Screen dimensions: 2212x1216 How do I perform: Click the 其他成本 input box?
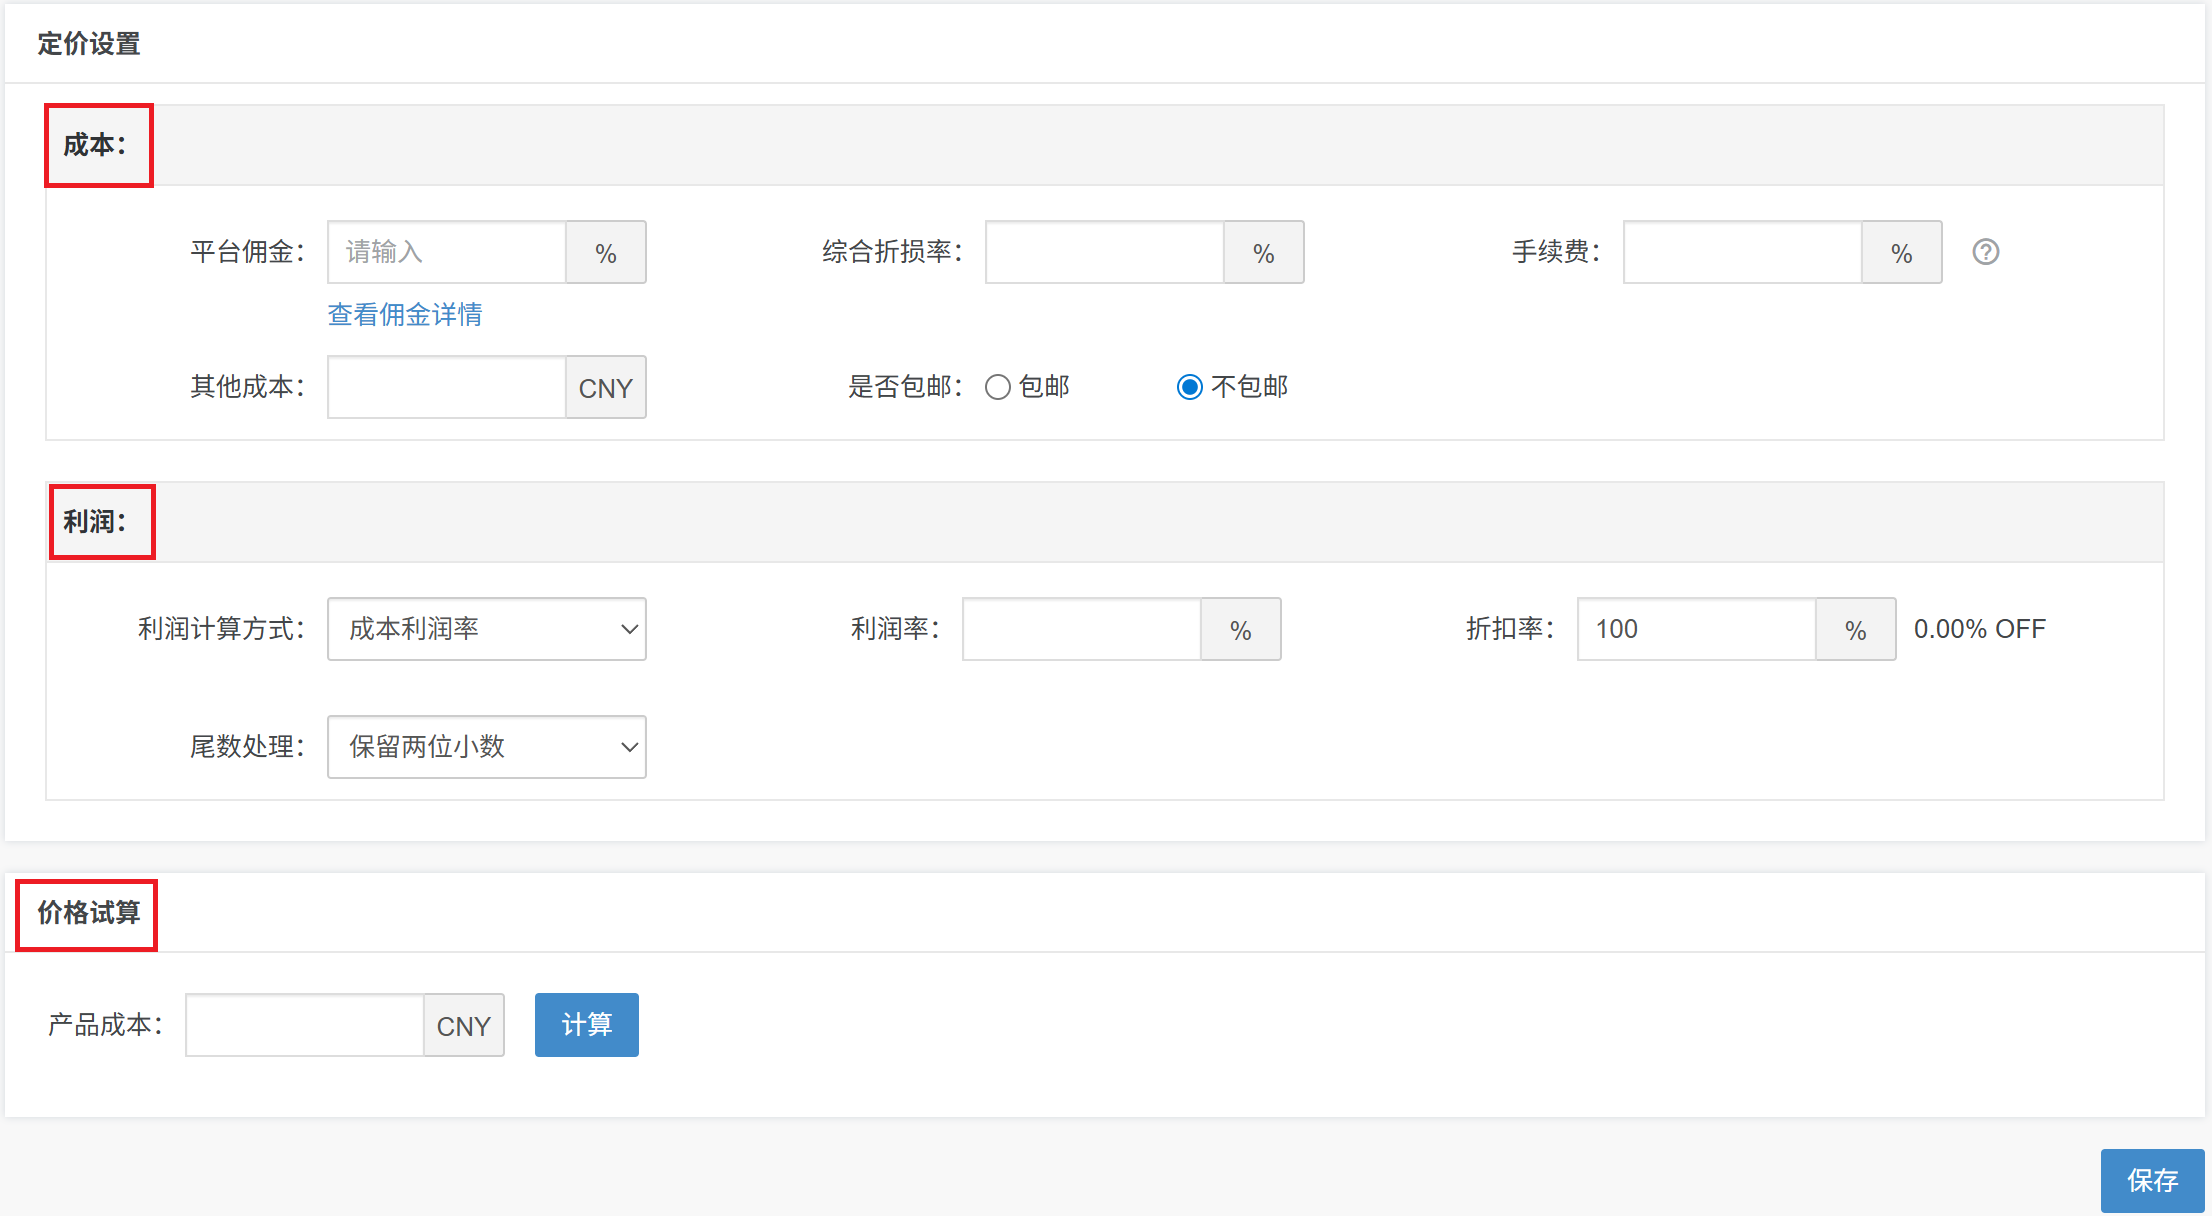447,388
